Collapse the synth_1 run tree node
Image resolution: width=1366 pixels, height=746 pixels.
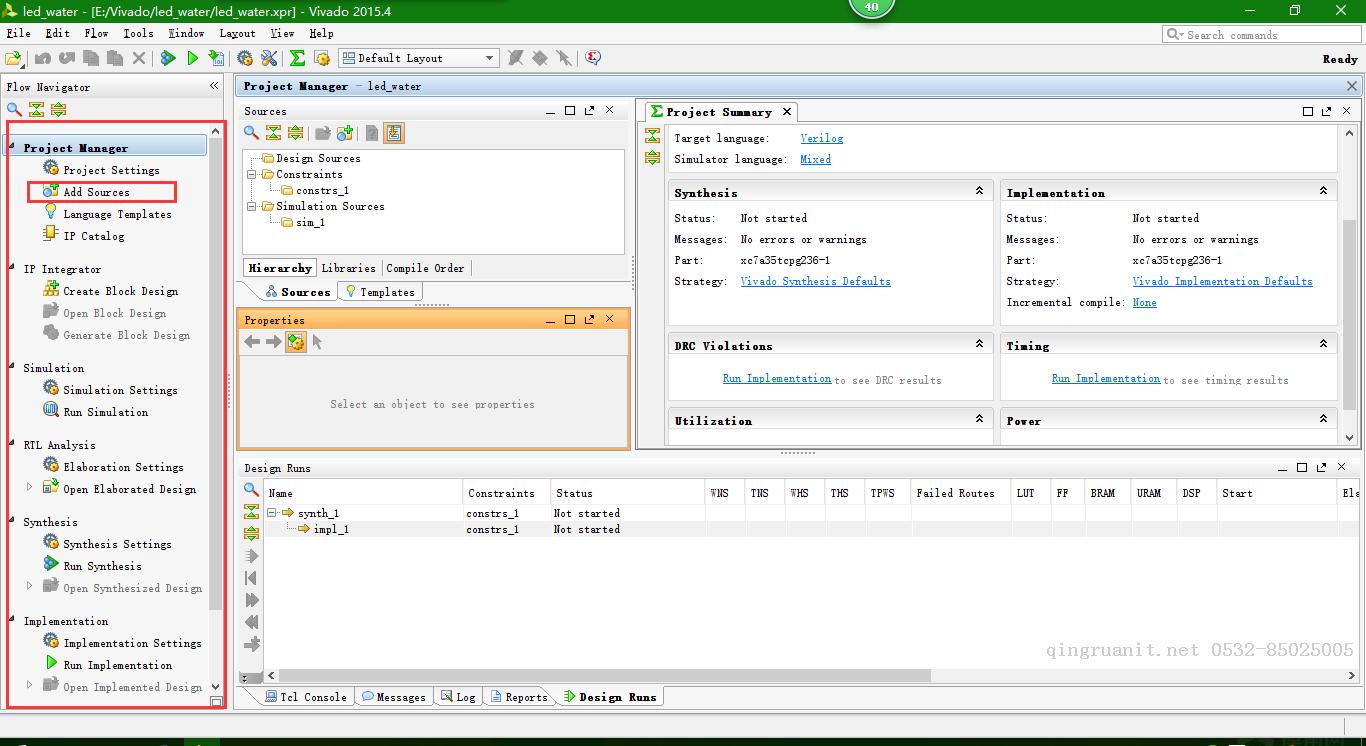pos(271,513)
